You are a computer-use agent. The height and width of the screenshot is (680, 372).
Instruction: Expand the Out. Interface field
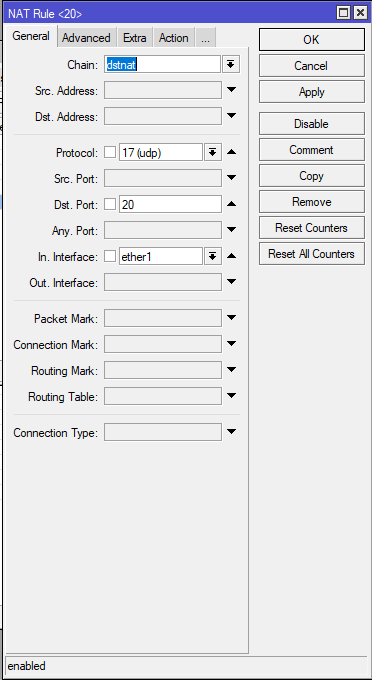coord(232,281)
